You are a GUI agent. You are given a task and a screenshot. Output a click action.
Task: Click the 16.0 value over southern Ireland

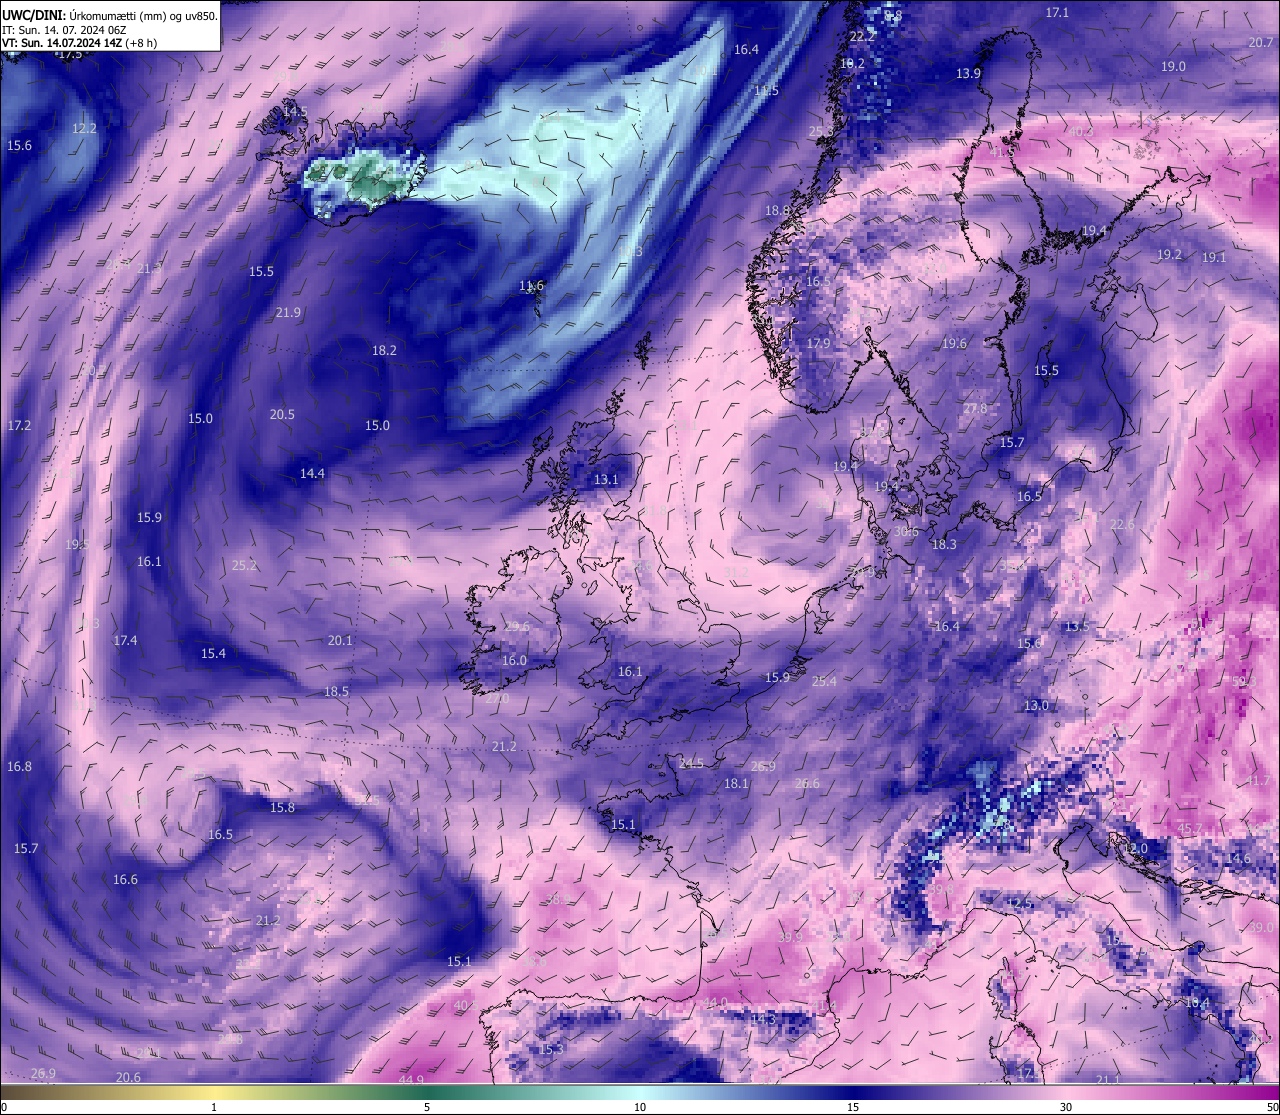tap(514, 660)
